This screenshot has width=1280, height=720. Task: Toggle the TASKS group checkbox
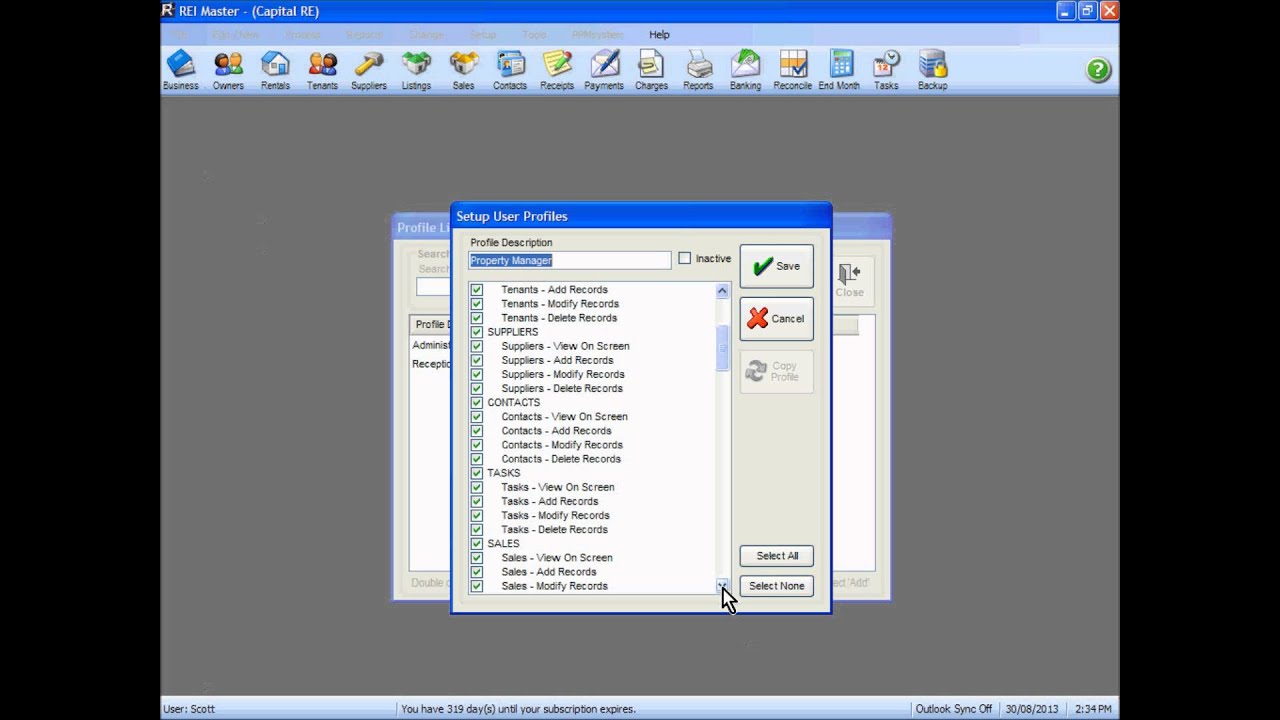pos(477,473)
